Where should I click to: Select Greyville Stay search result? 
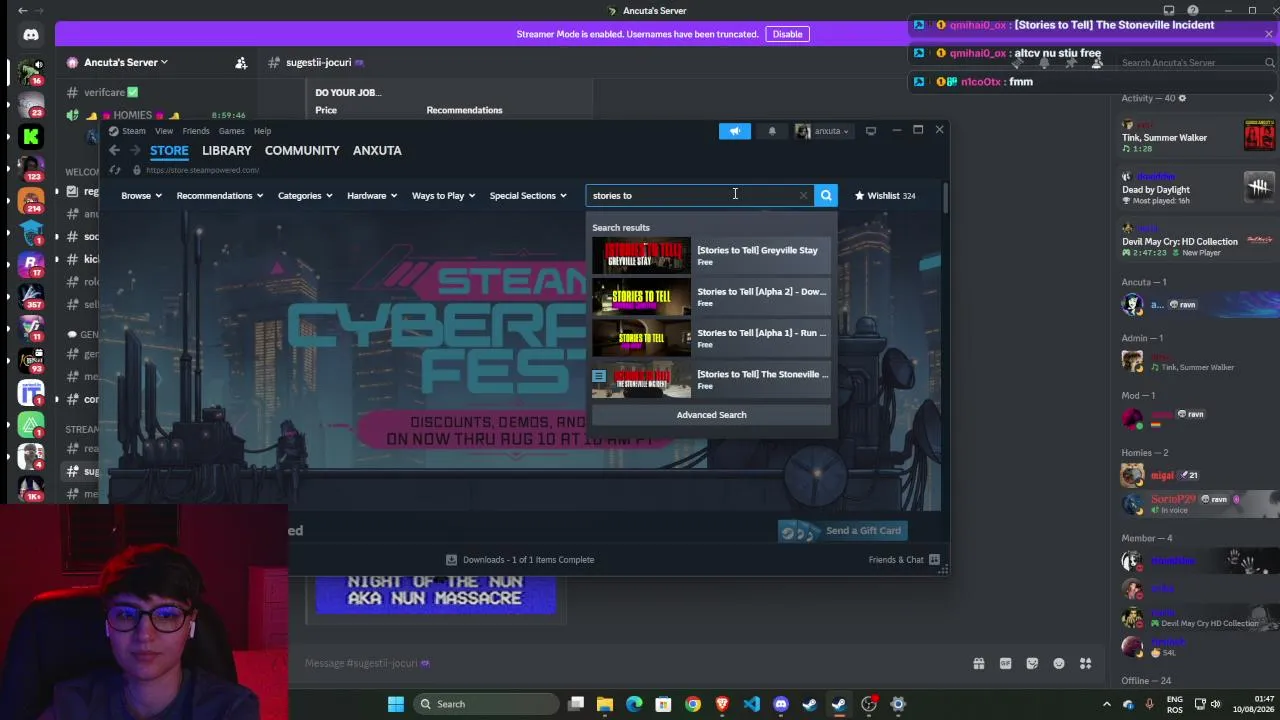point(711,256)
